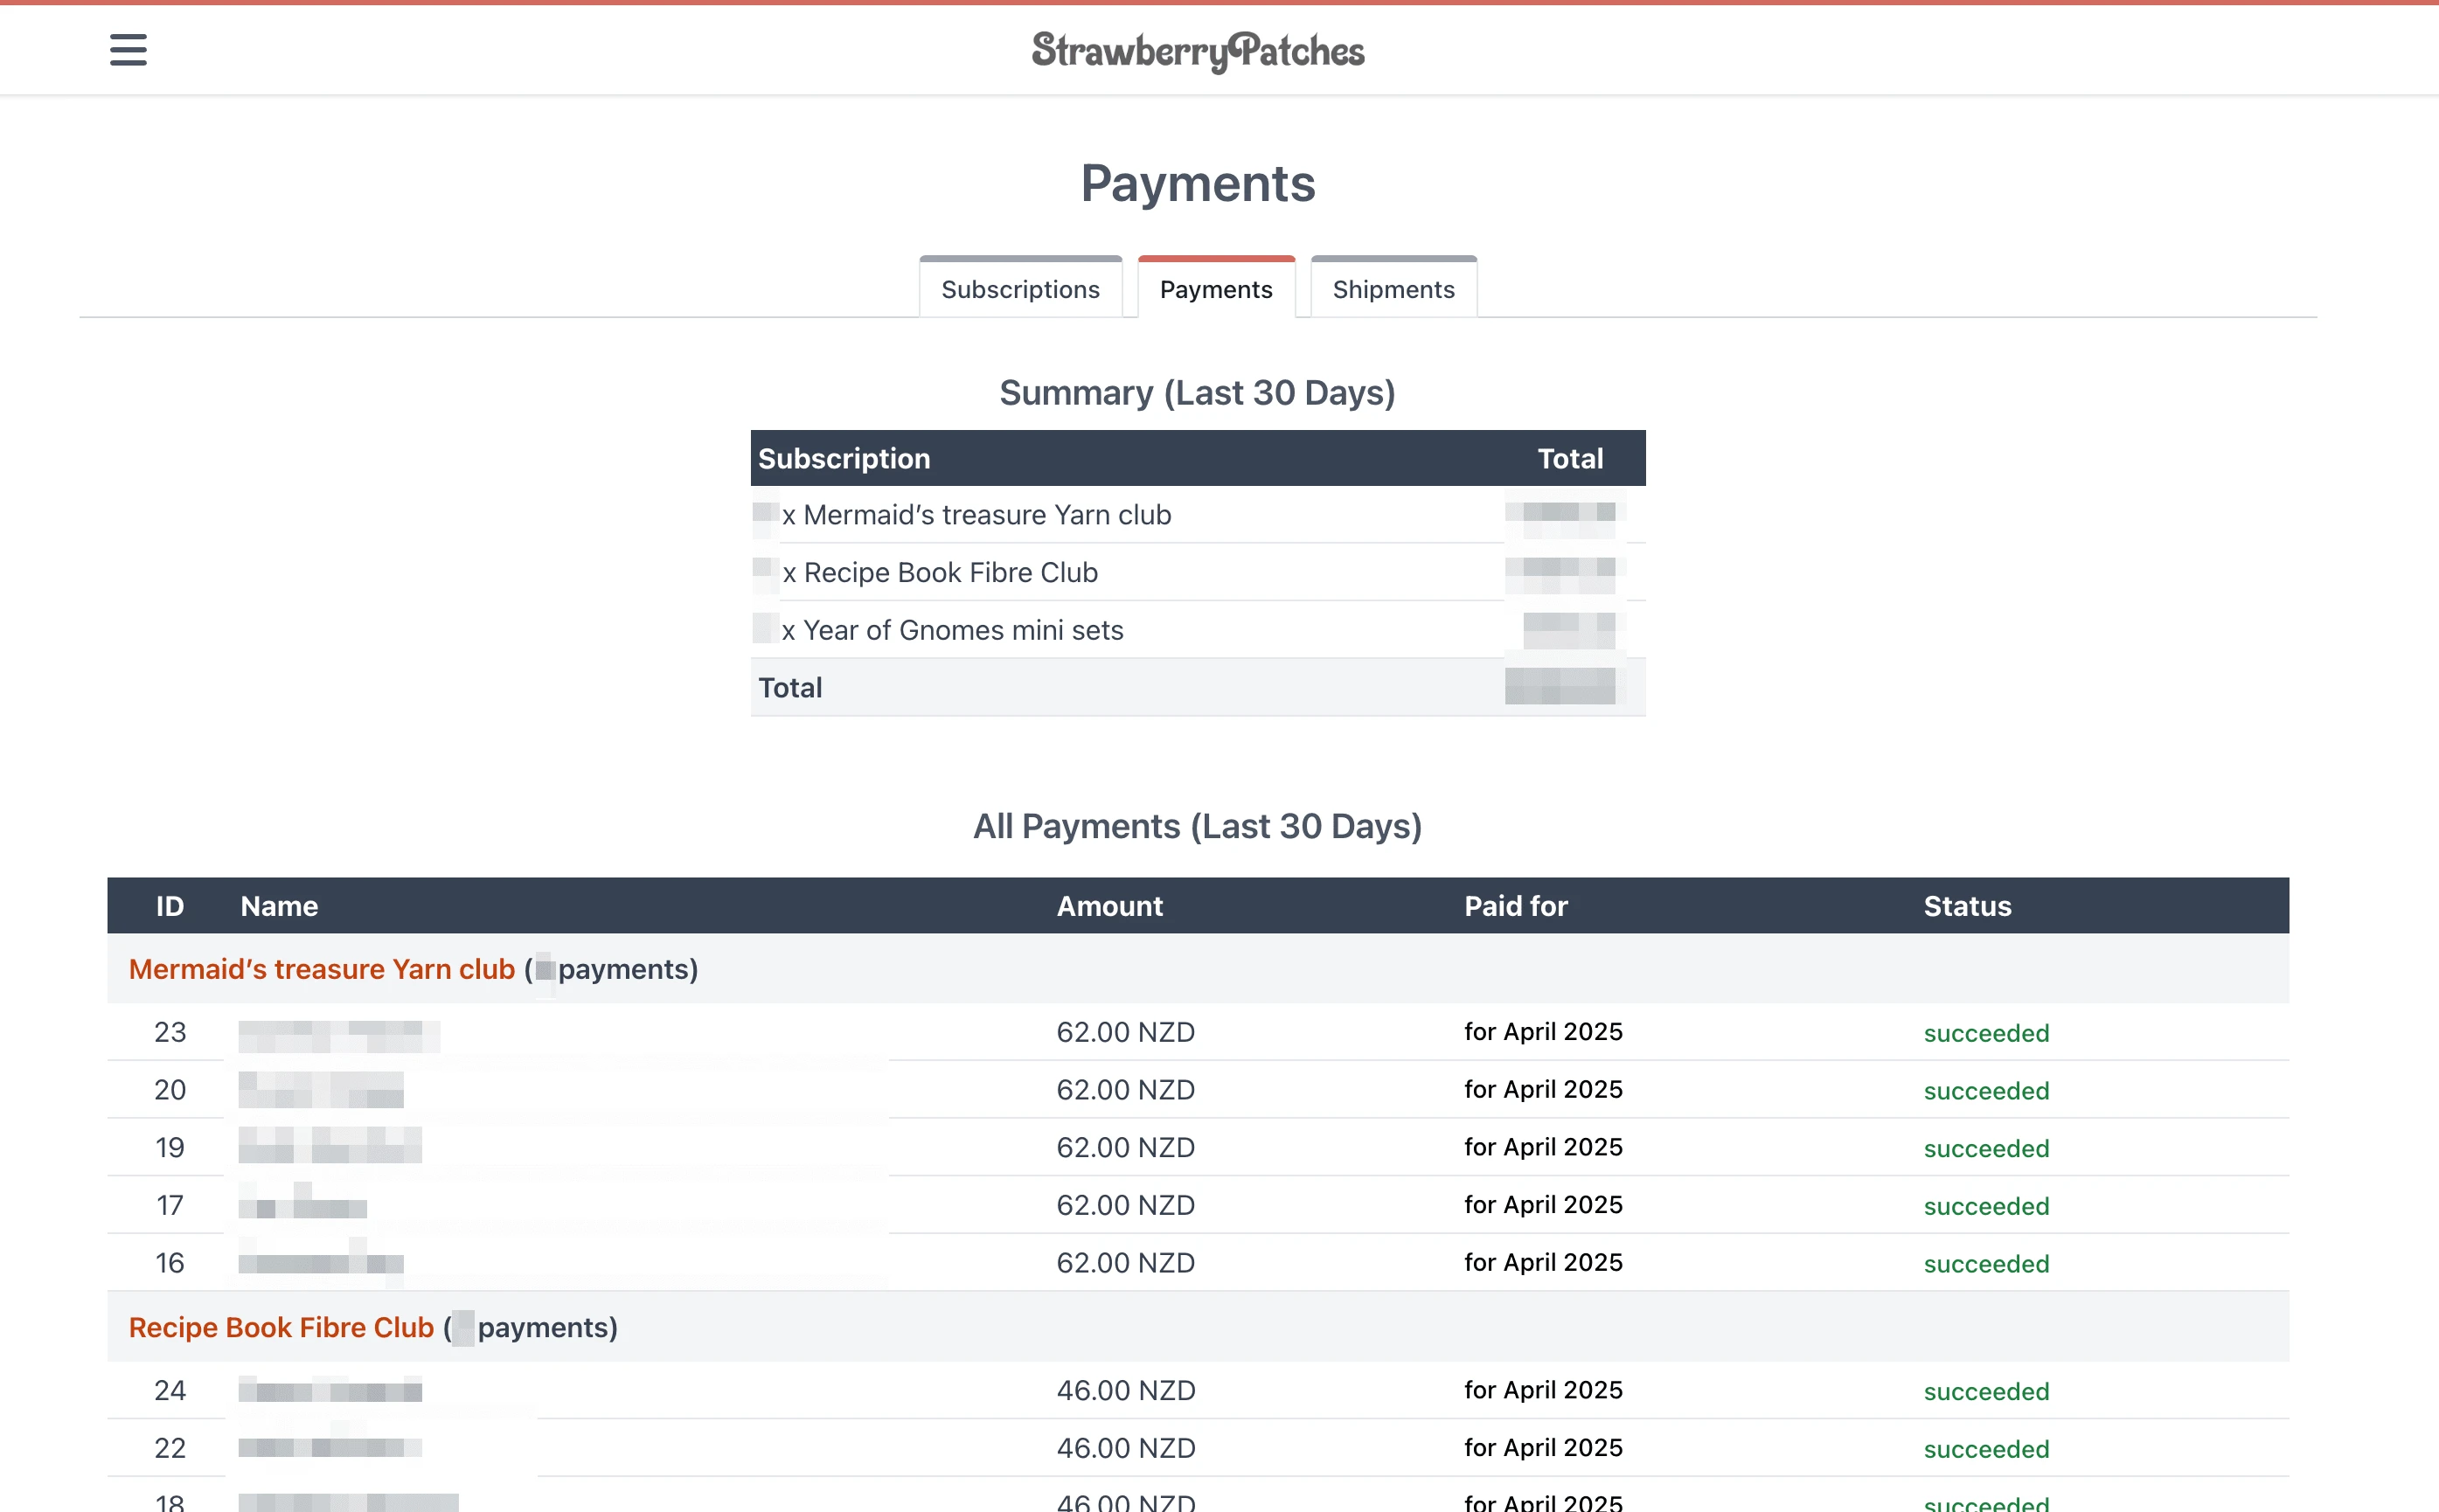The image size is (2439, 1512).
Task: Click the Status column header
Action: [x=1966, y=905]
